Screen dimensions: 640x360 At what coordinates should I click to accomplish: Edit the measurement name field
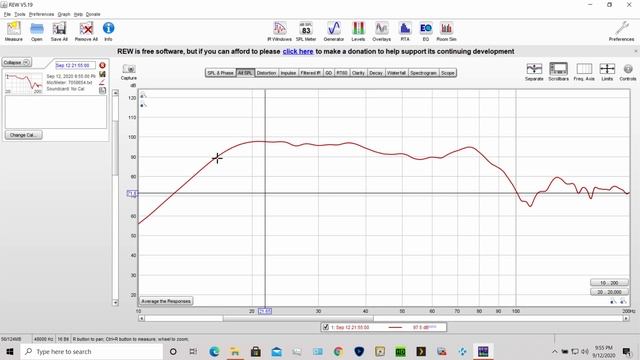point(75,65)
